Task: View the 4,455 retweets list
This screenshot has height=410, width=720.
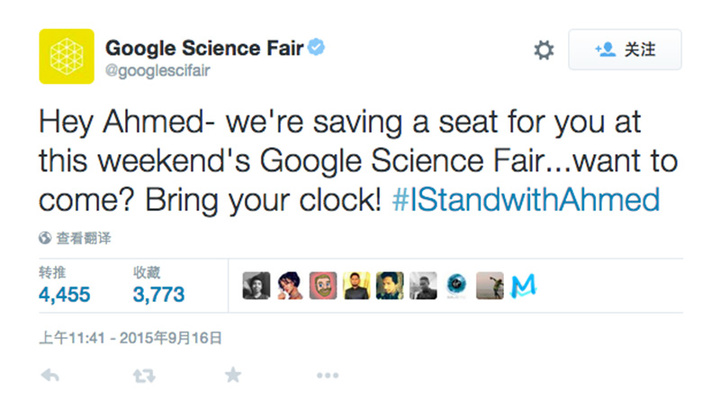Action: tap(64, 294)
